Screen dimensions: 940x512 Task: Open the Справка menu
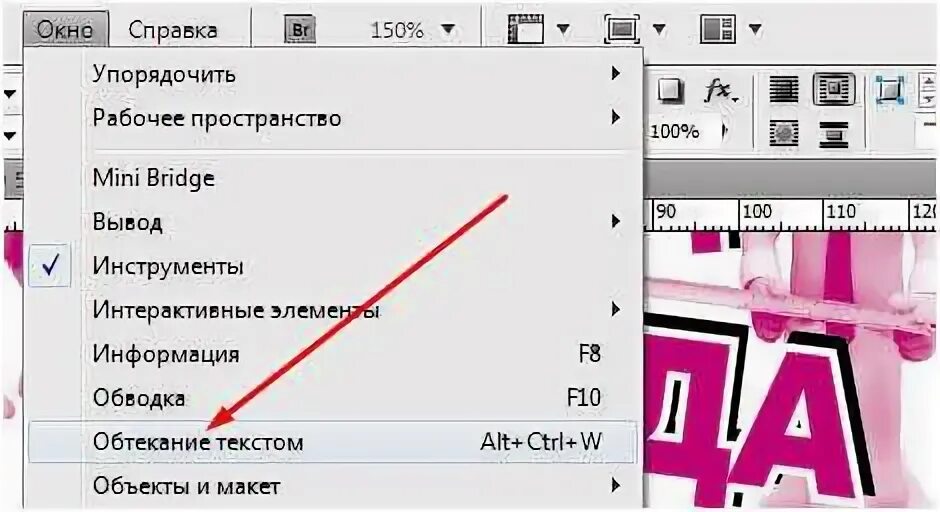point(173,30)
